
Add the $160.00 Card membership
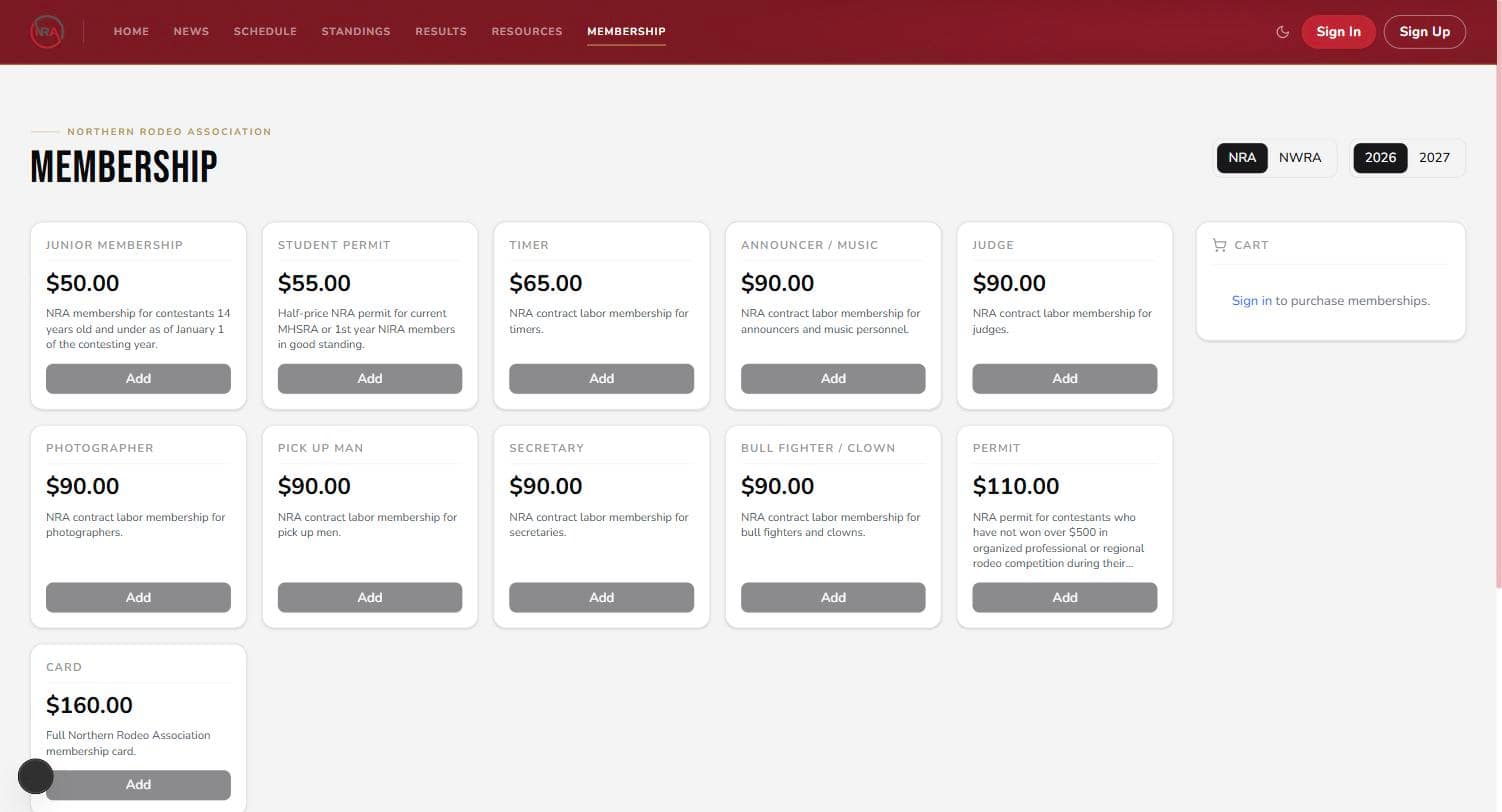coord(138,785)
